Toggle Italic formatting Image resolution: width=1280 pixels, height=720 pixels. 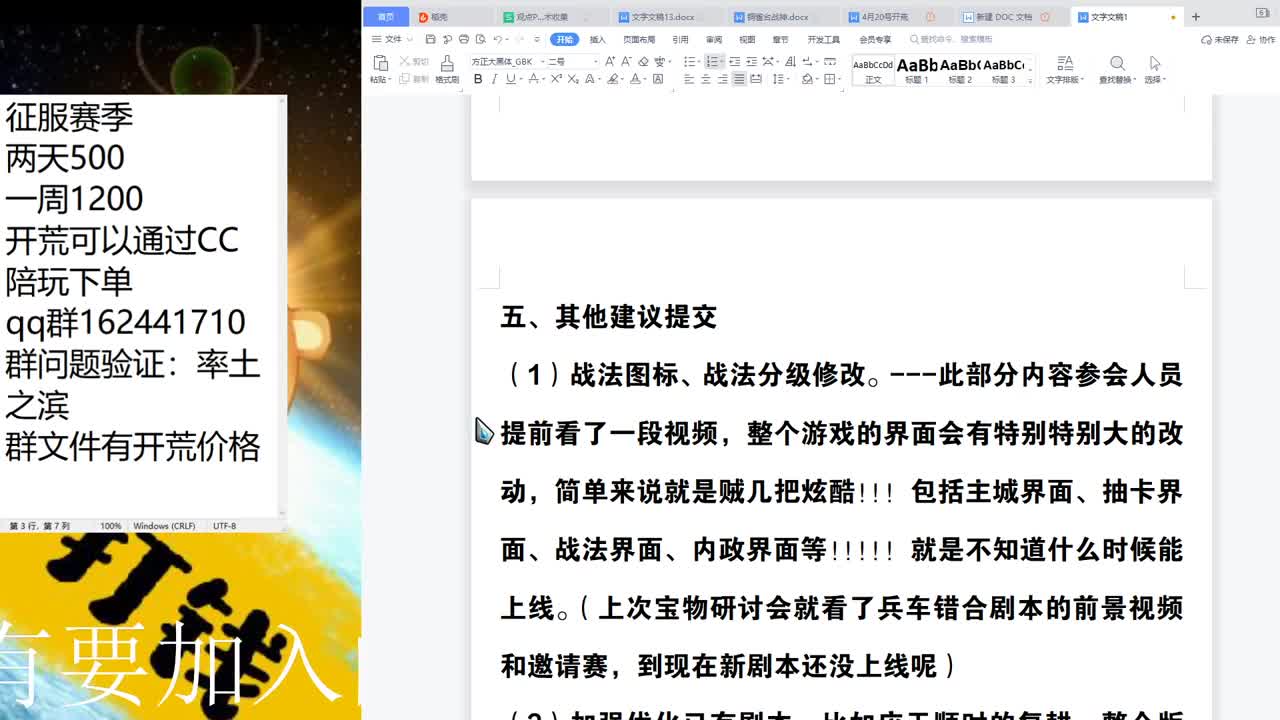tap(494, 79)
